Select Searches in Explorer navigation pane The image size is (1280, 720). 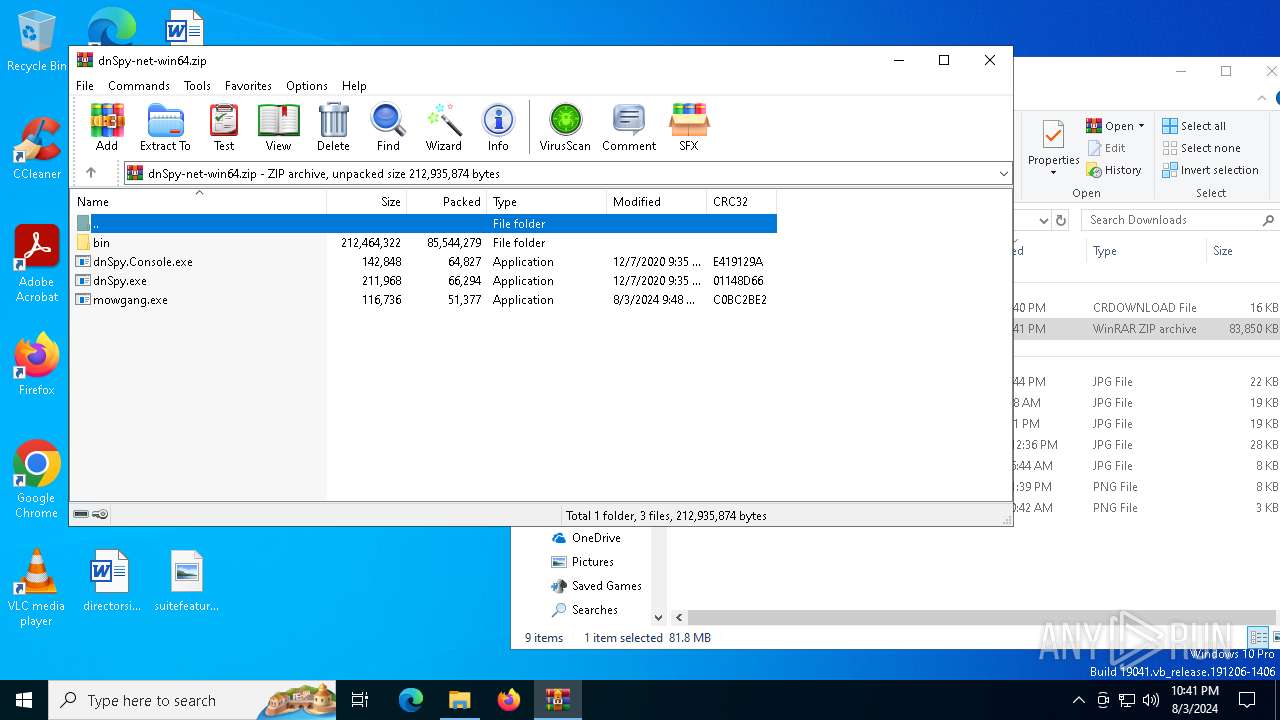(594, 610)
